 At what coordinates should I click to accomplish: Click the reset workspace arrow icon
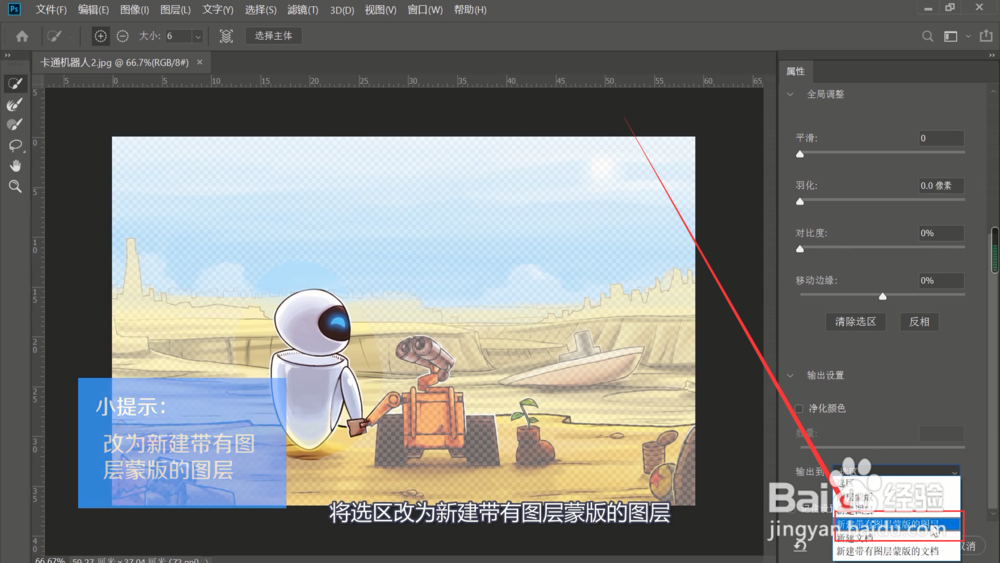point(800,546)
